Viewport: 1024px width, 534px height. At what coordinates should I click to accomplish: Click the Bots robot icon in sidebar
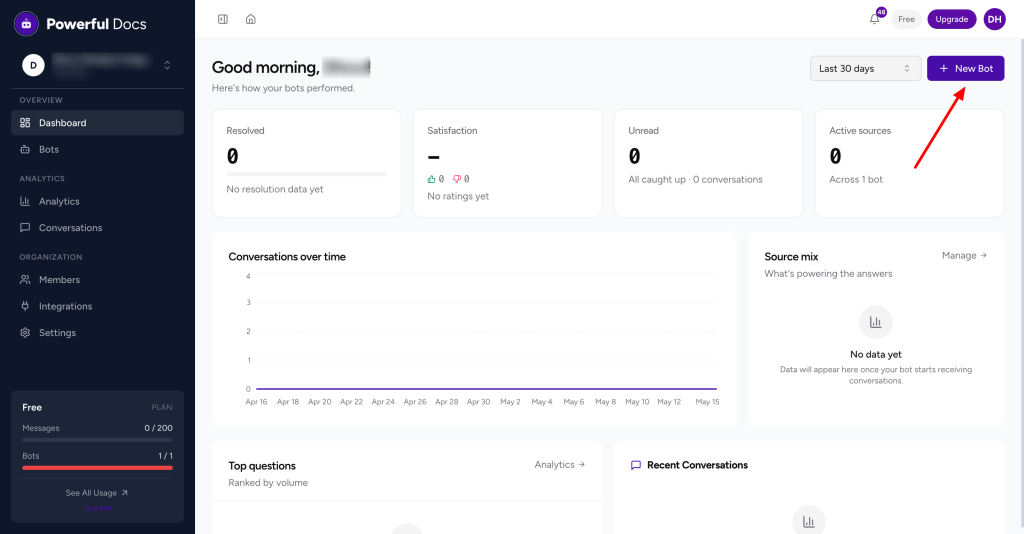point(25,149)
